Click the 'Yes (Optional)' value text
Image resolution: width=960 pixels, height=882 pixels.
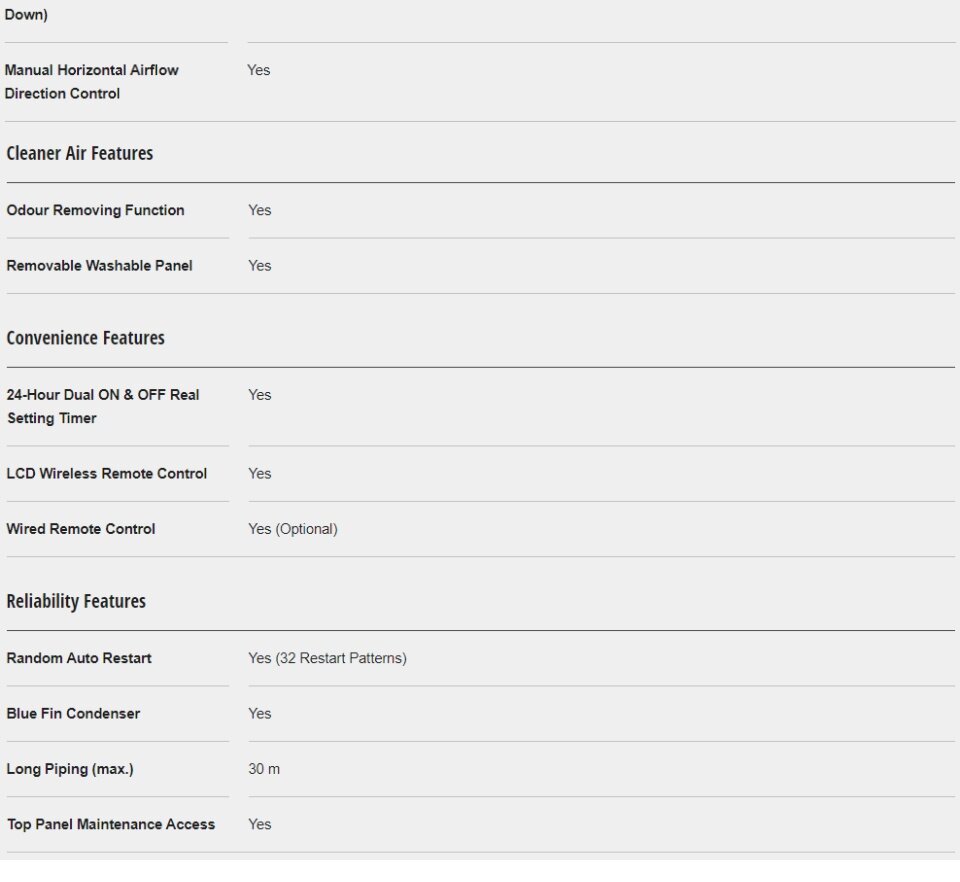pos(292,529)
